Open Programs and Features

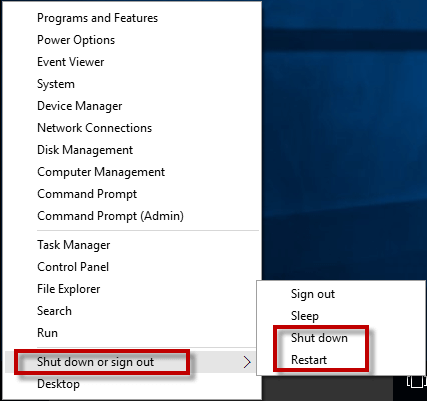(97, 18)
